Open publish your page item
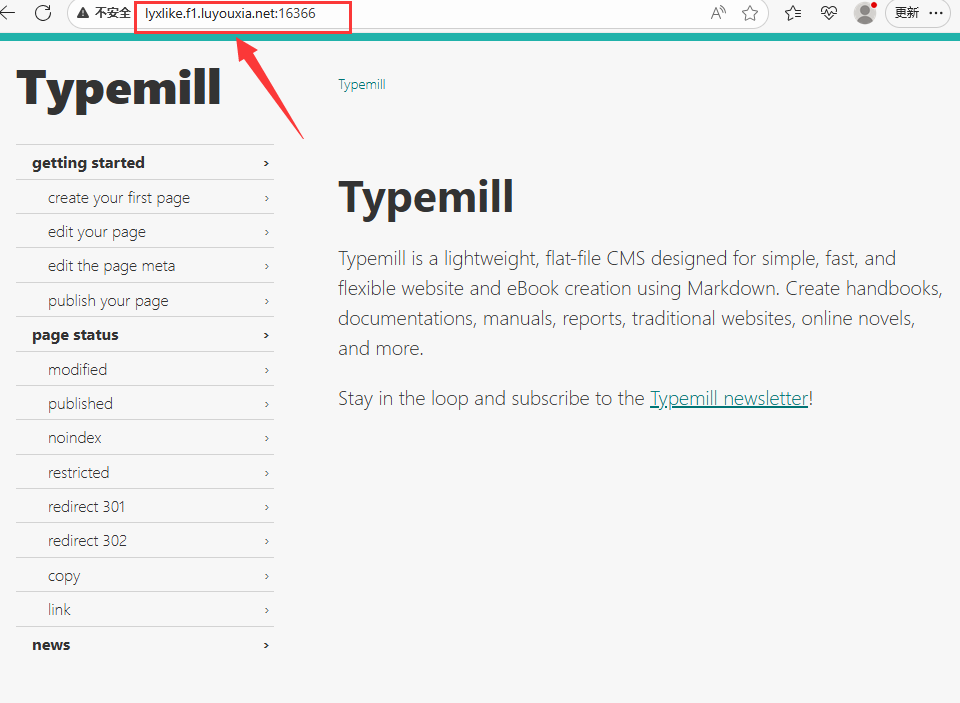Image resolution: width=960 pixels, height=703 pixels. (144, 300)
